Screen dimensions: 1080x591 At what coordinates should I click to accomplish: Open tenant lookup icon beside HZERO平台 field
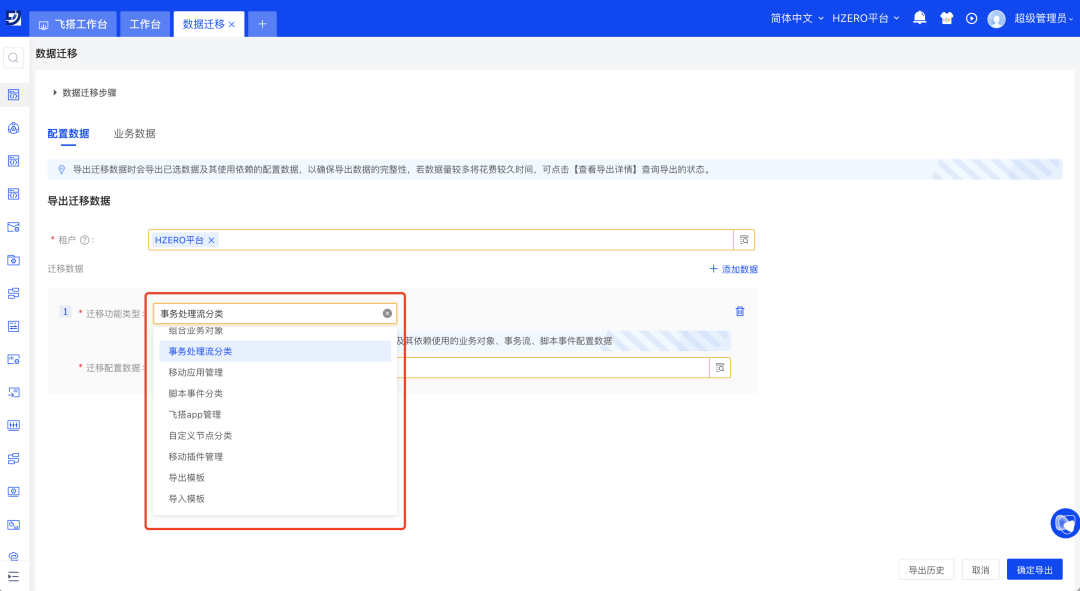743,240
